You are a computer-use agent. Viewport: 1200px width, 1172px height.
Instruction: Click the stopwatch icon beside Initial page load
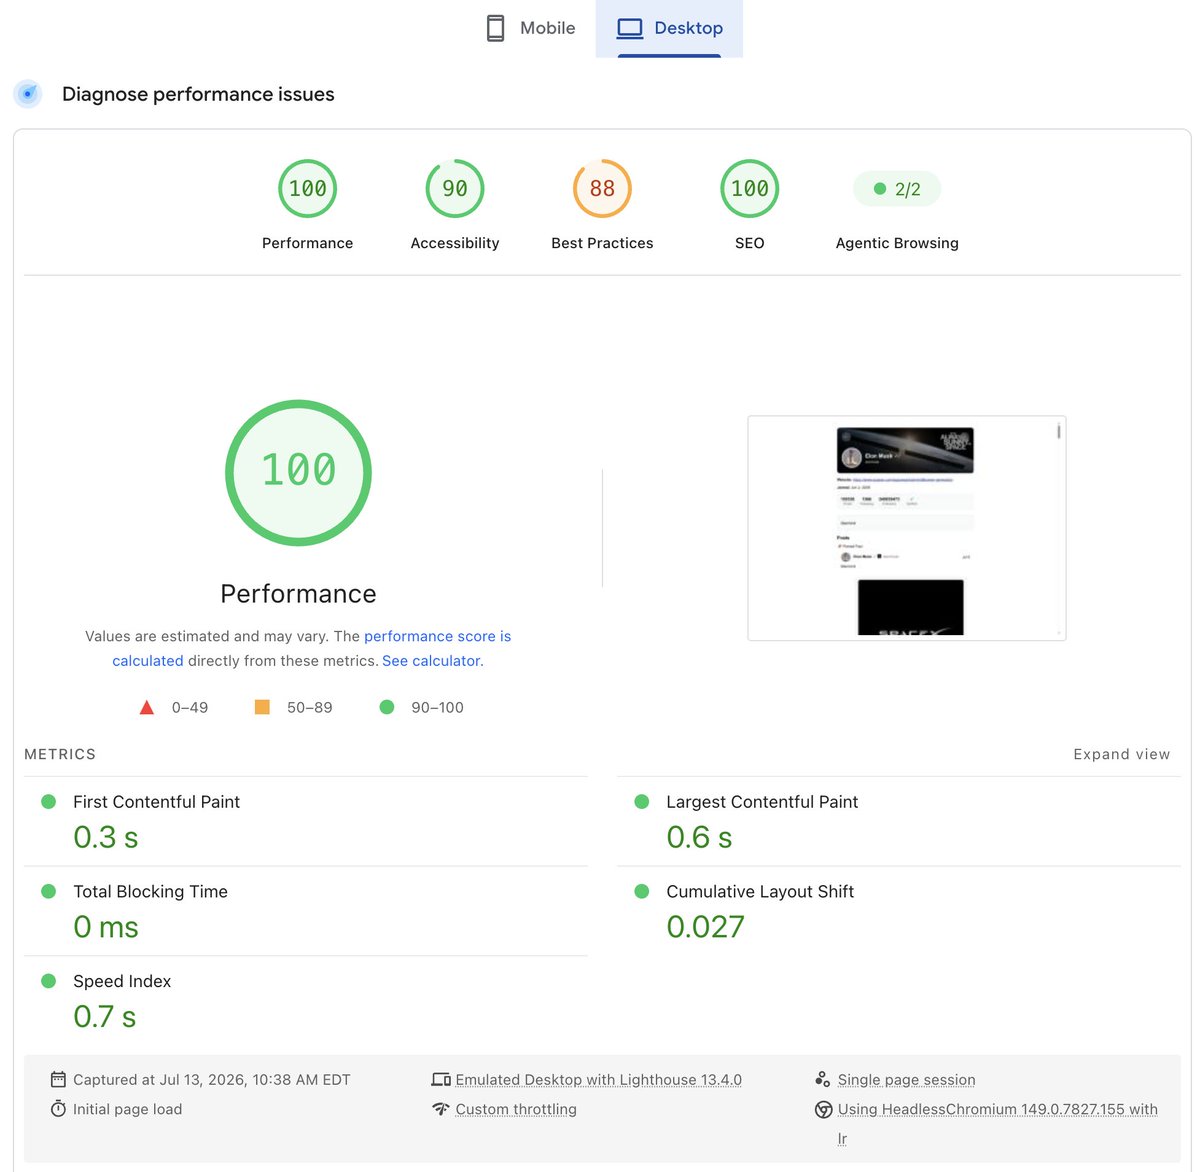(58, 1109)
